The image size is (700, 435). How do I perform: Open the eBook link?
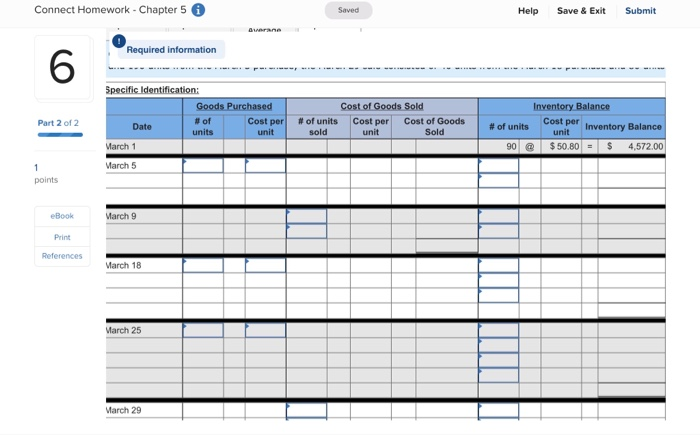click(x=62, y=216)
